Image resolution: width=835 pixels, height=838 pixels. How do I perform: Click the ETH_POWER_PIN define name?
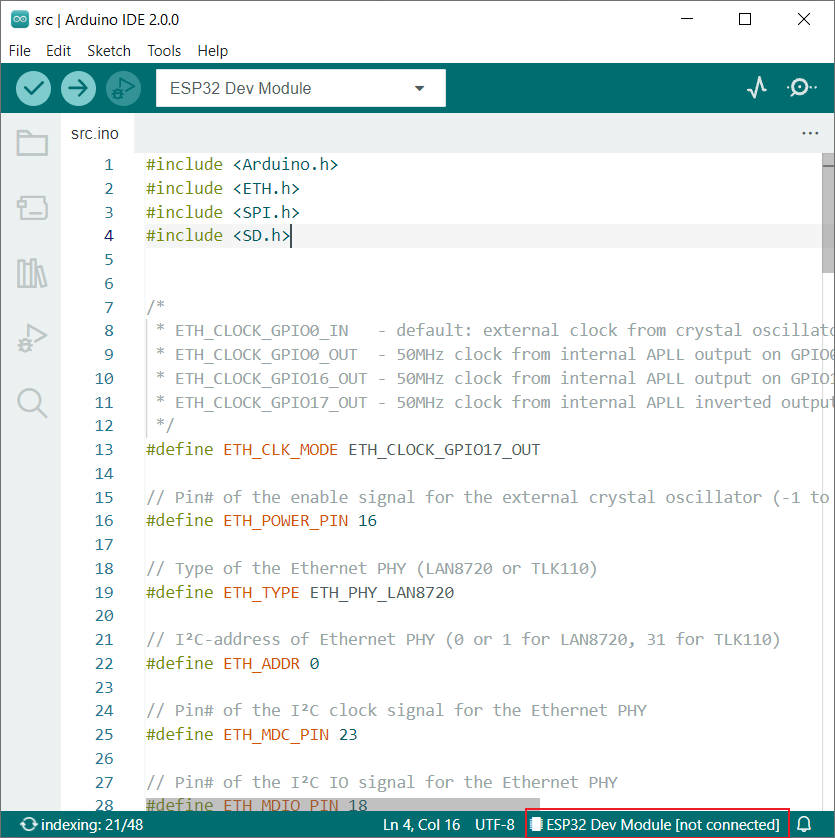click(285, 521)
